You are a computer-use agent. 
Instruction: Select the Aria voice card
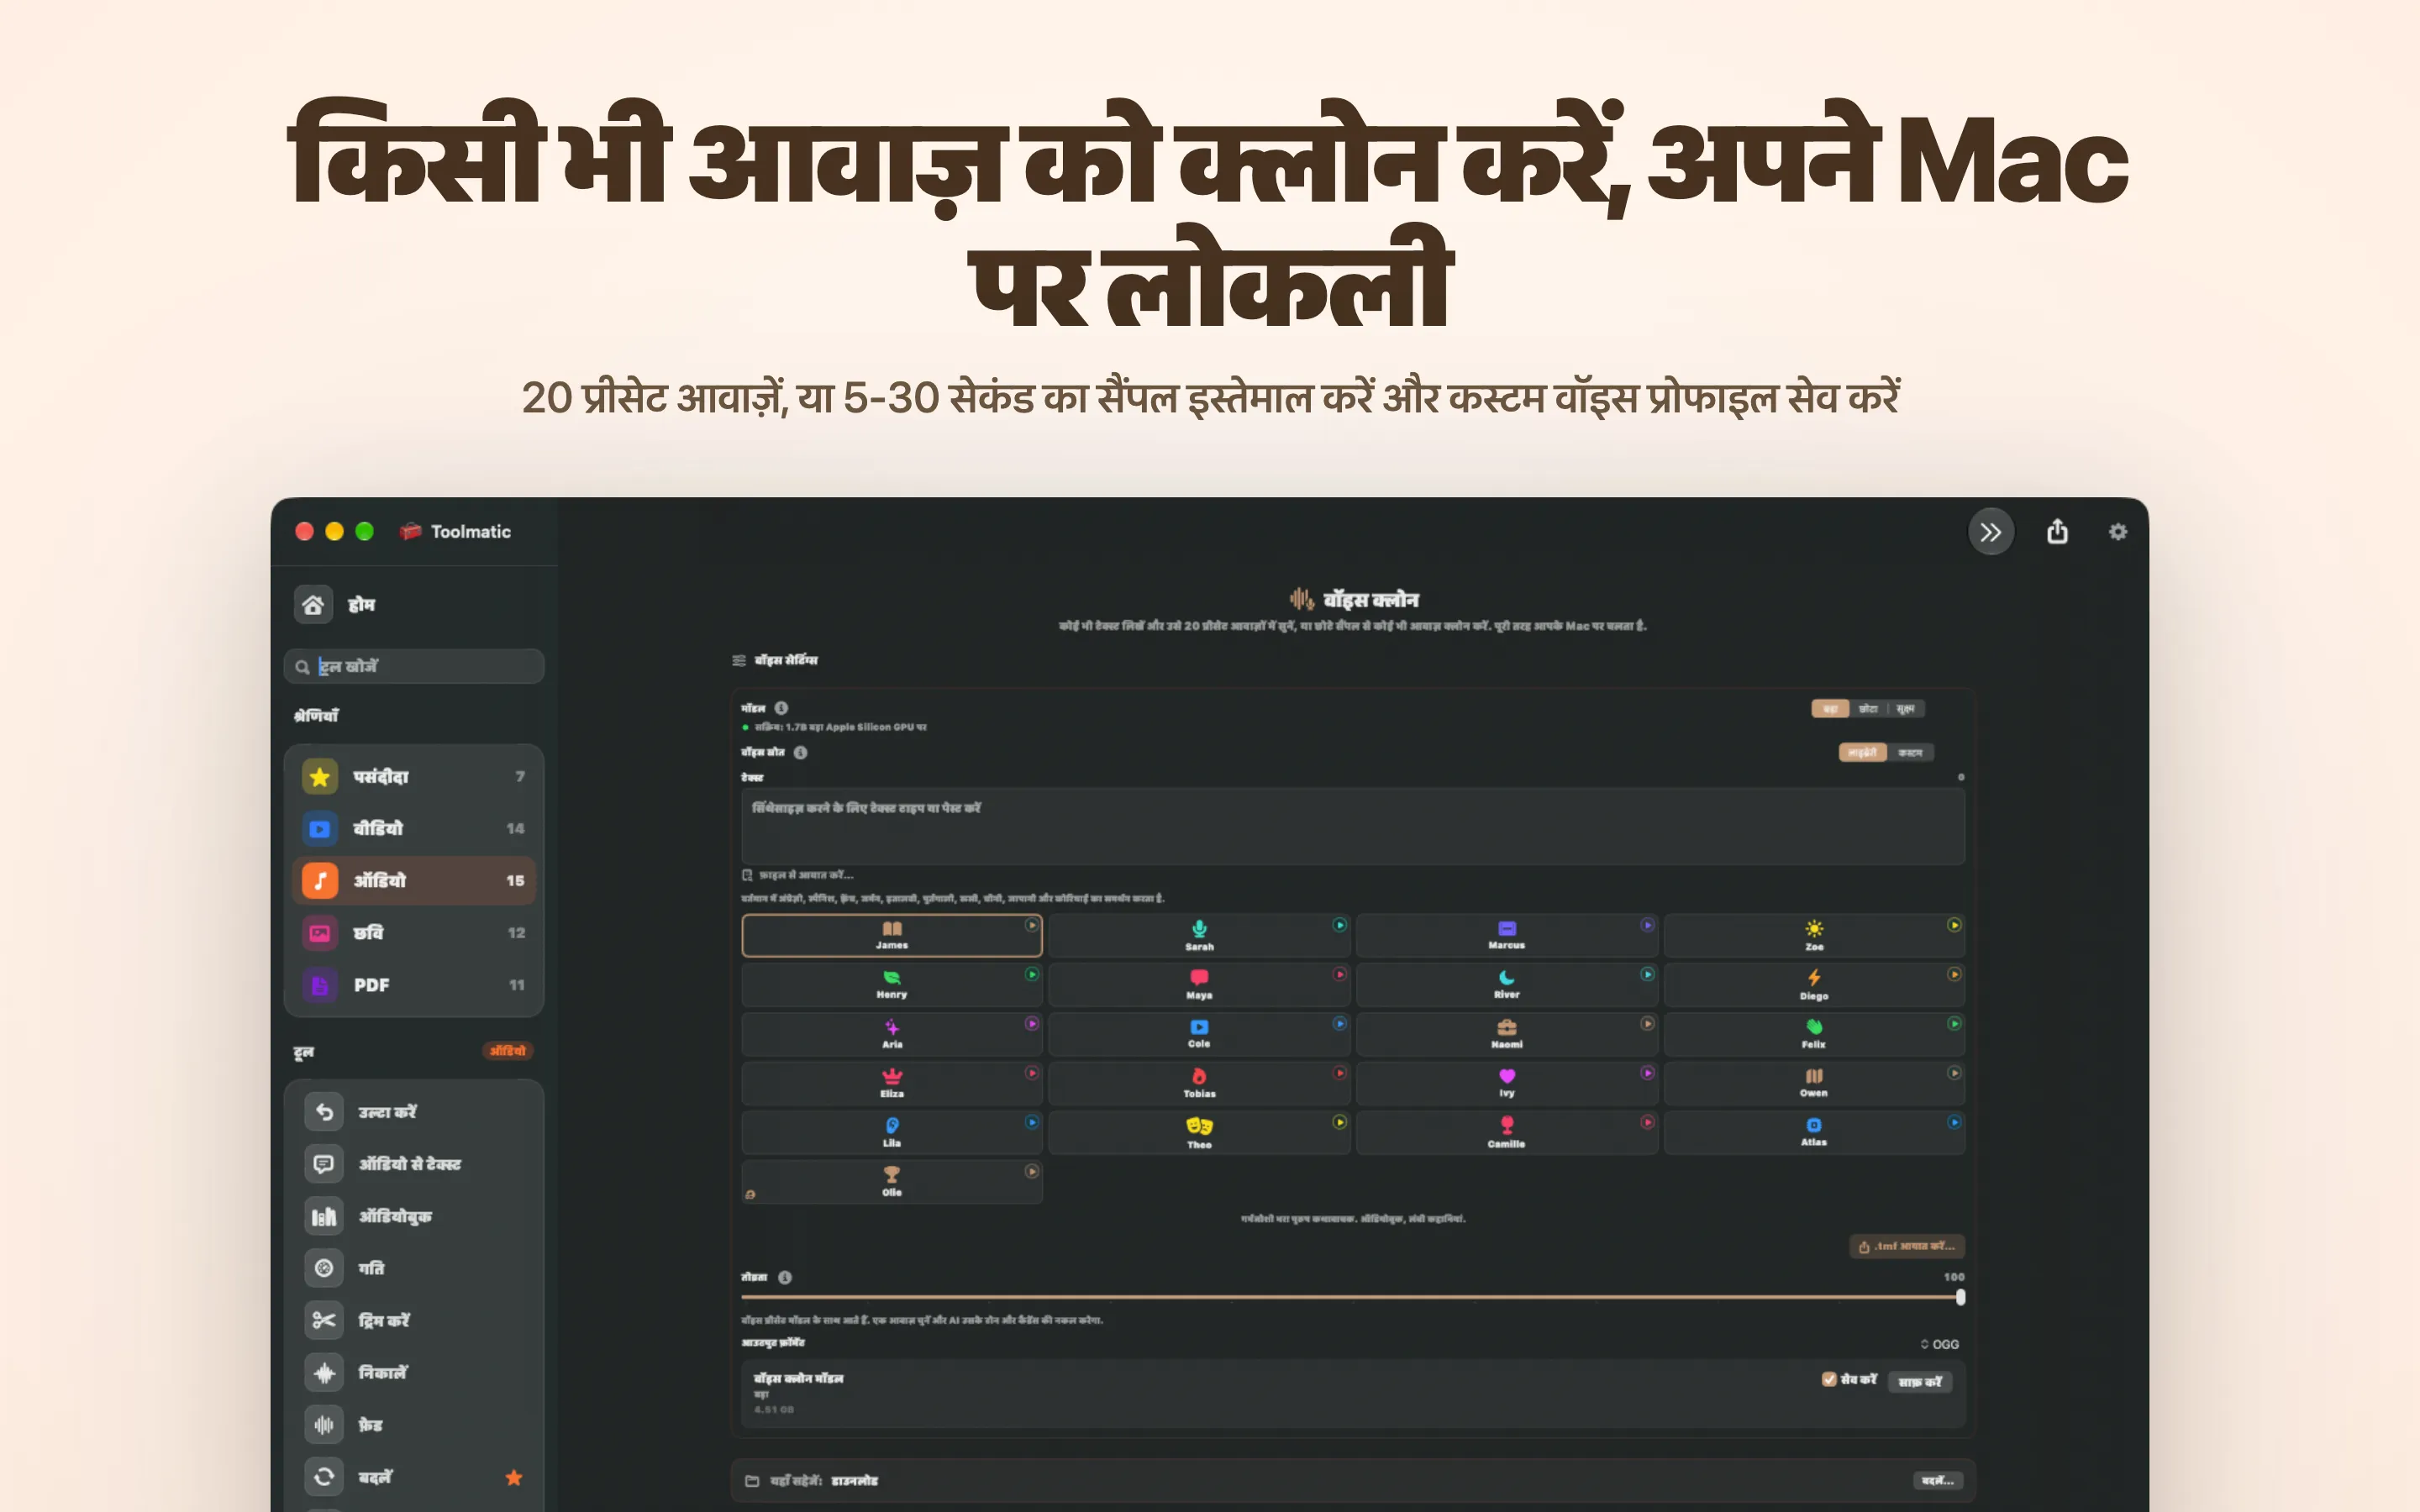[x=892, y=1034]
